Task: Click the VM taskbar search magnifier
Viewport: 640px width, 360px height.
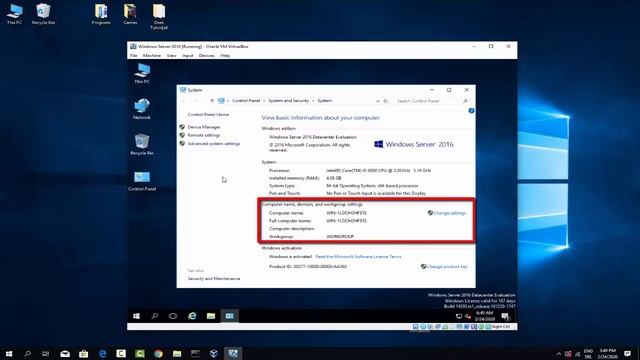Action: tap(155, 316)
